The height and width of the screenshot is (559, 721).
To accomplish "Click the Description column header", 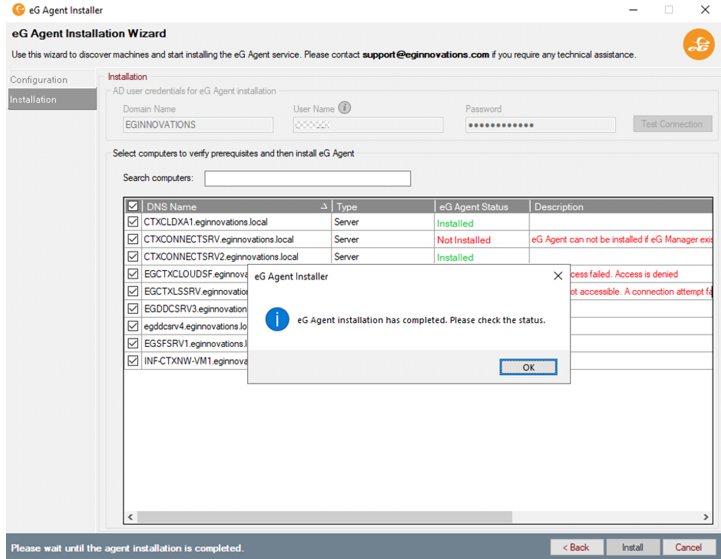I will pyautogui.click(x=621, y=206).
